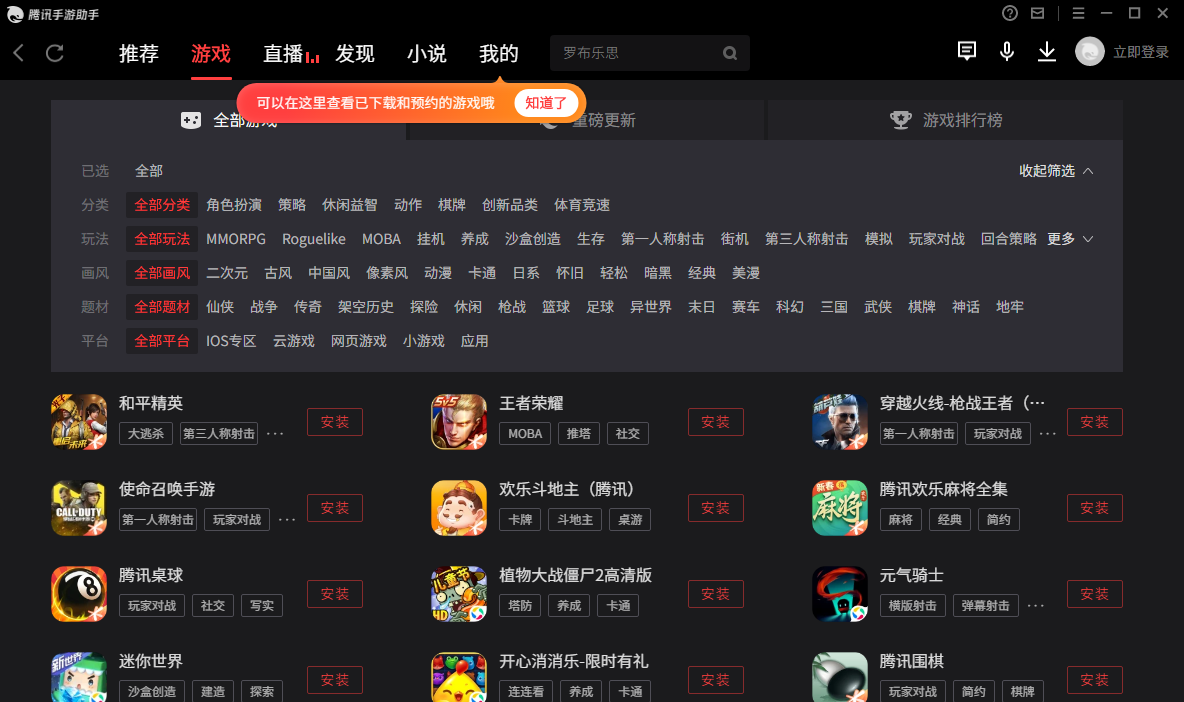
Task: Filter by 云游戏 platform
Action: [294, 340]
